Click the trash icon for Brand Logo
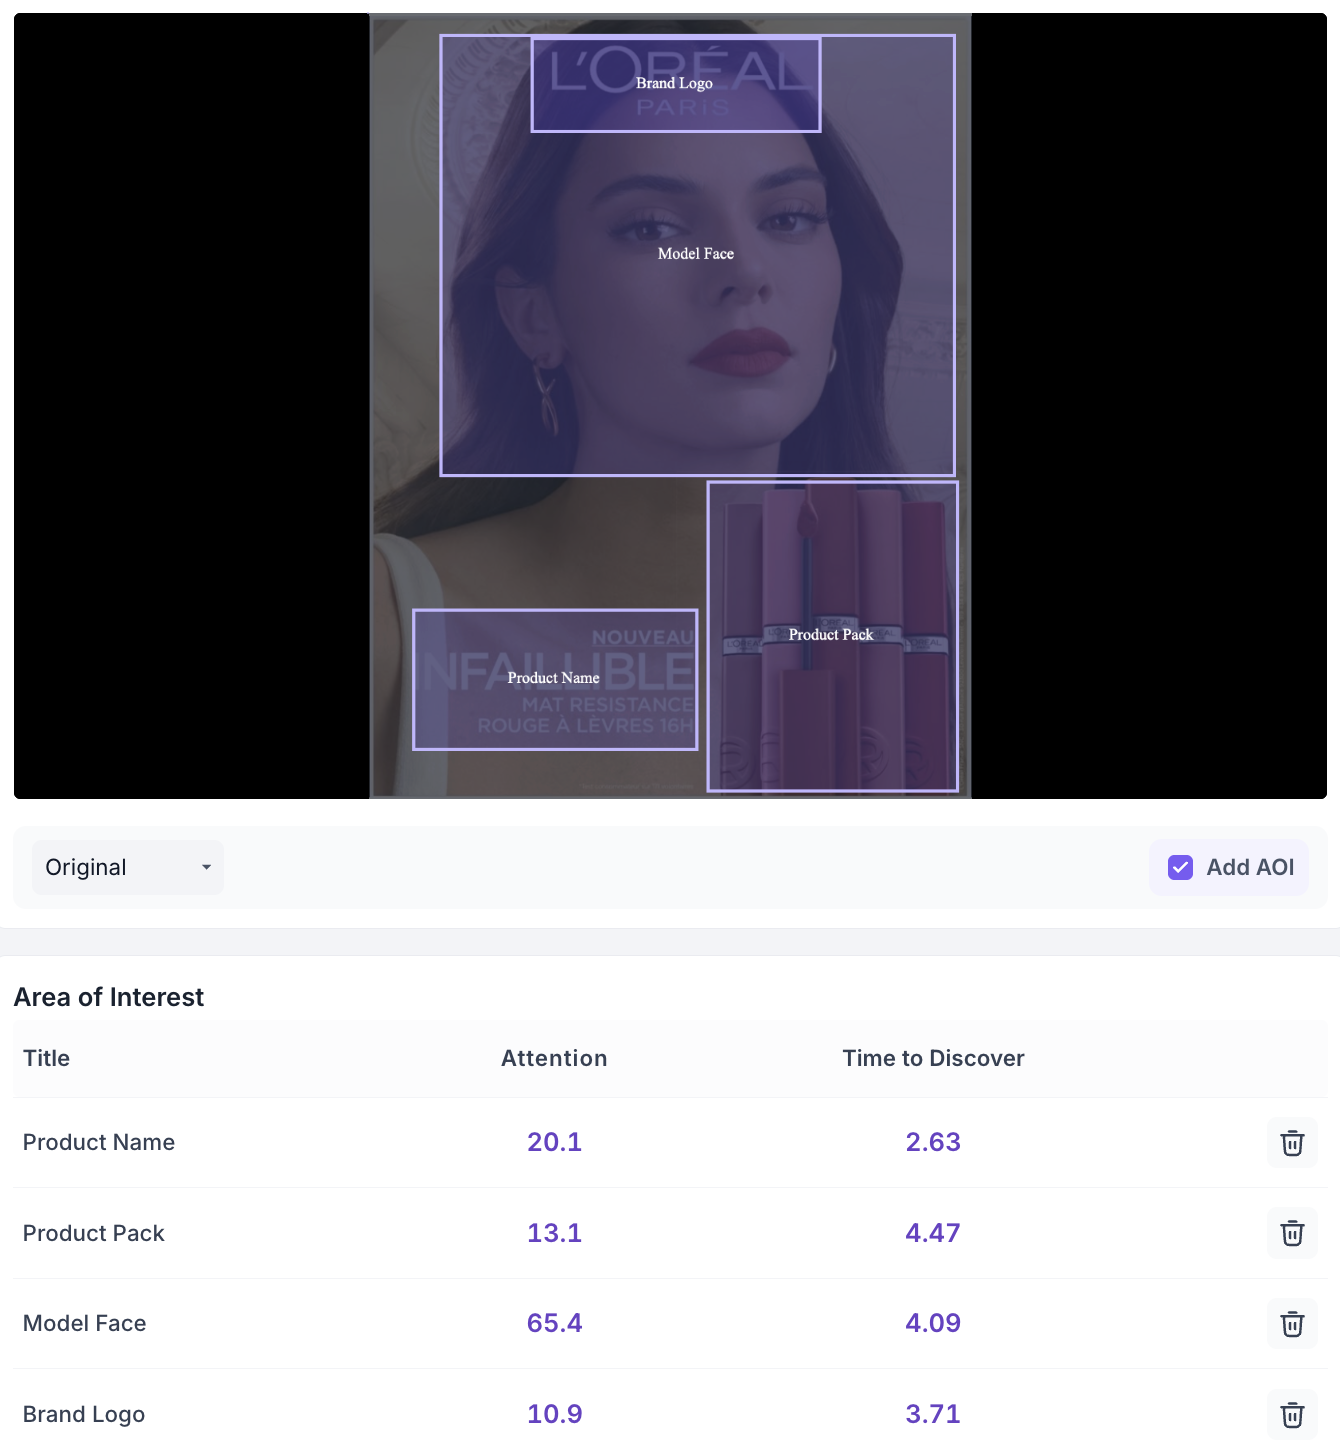1340x1454 pixels. (1292, 1415)
